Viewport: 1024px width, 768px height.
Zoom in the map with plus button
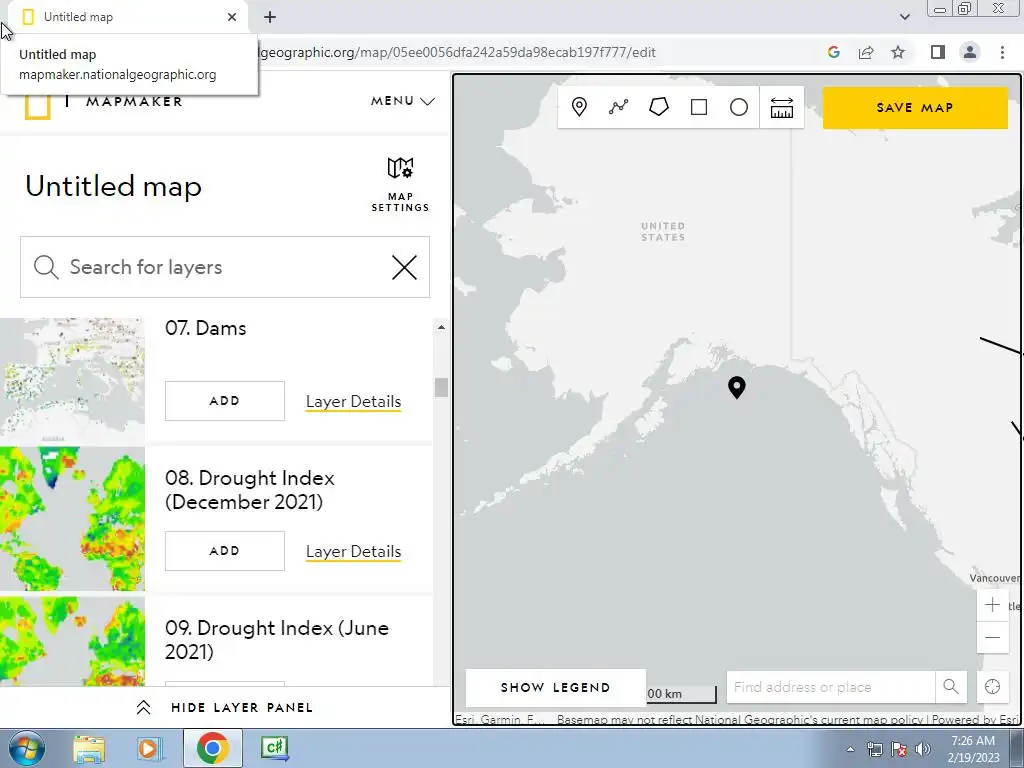pyautogui.click(x=993, y=605)
